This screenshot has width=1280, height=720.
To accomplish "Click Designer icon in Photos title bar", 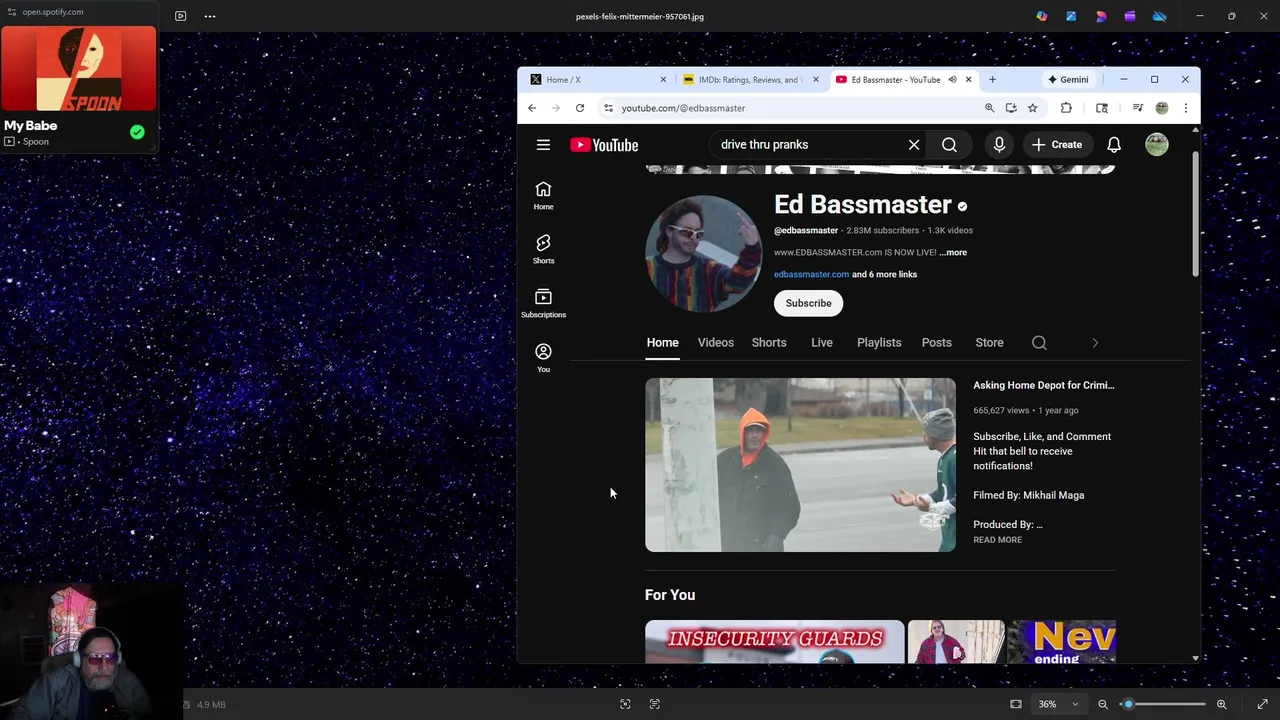I will (x=1101, y=16).
